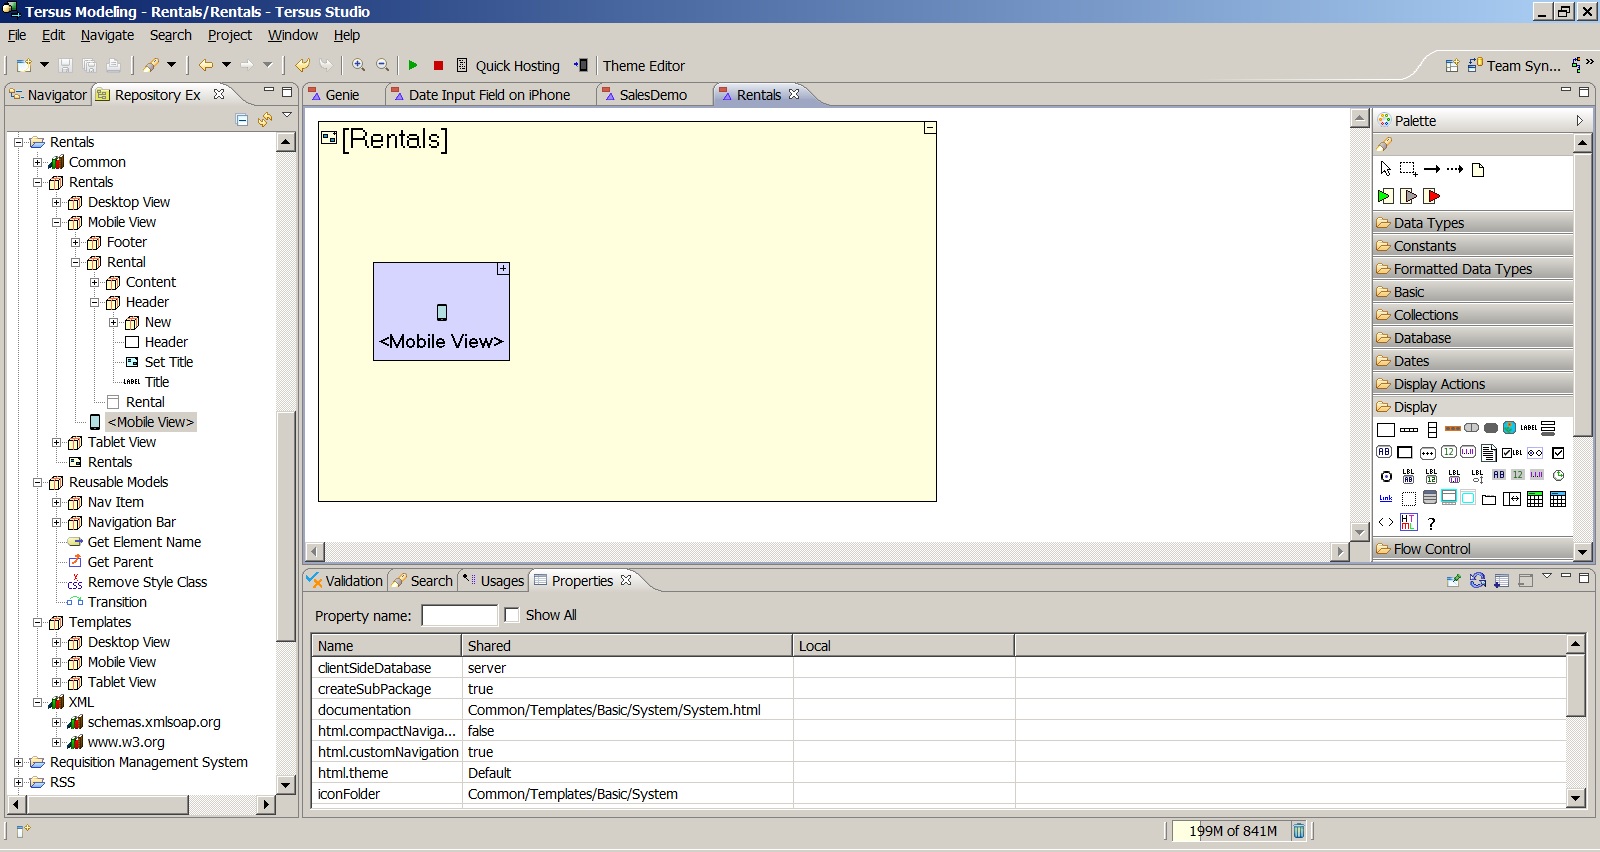Collapse the Mobile View box in diagram
Viewport: 1600px width, 852px height.
point(503,269)
